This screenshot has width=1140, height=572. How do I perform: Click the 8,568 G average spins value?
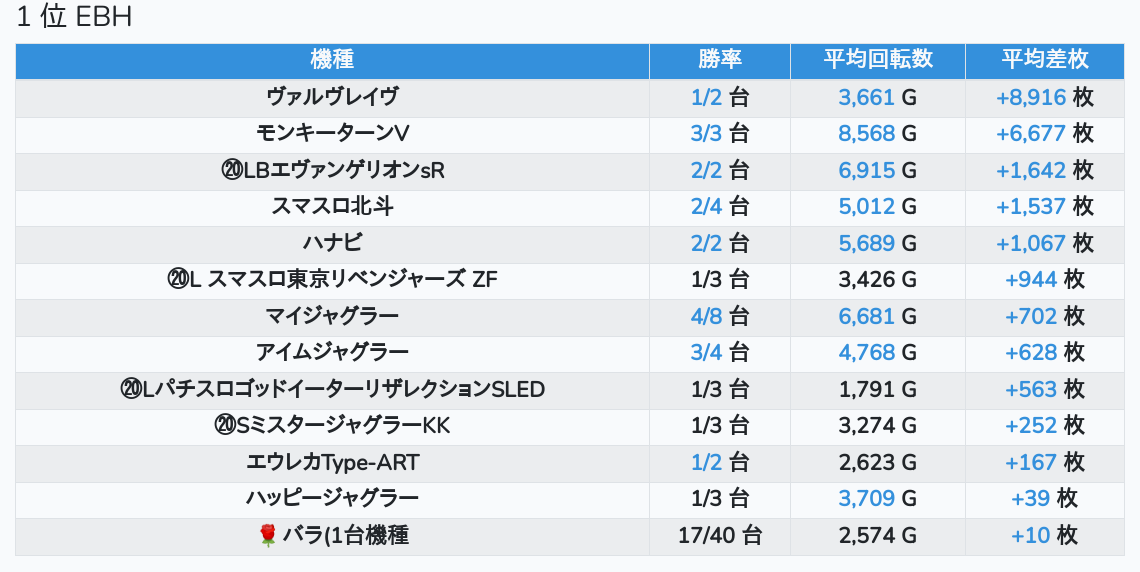tap(867, 134)
